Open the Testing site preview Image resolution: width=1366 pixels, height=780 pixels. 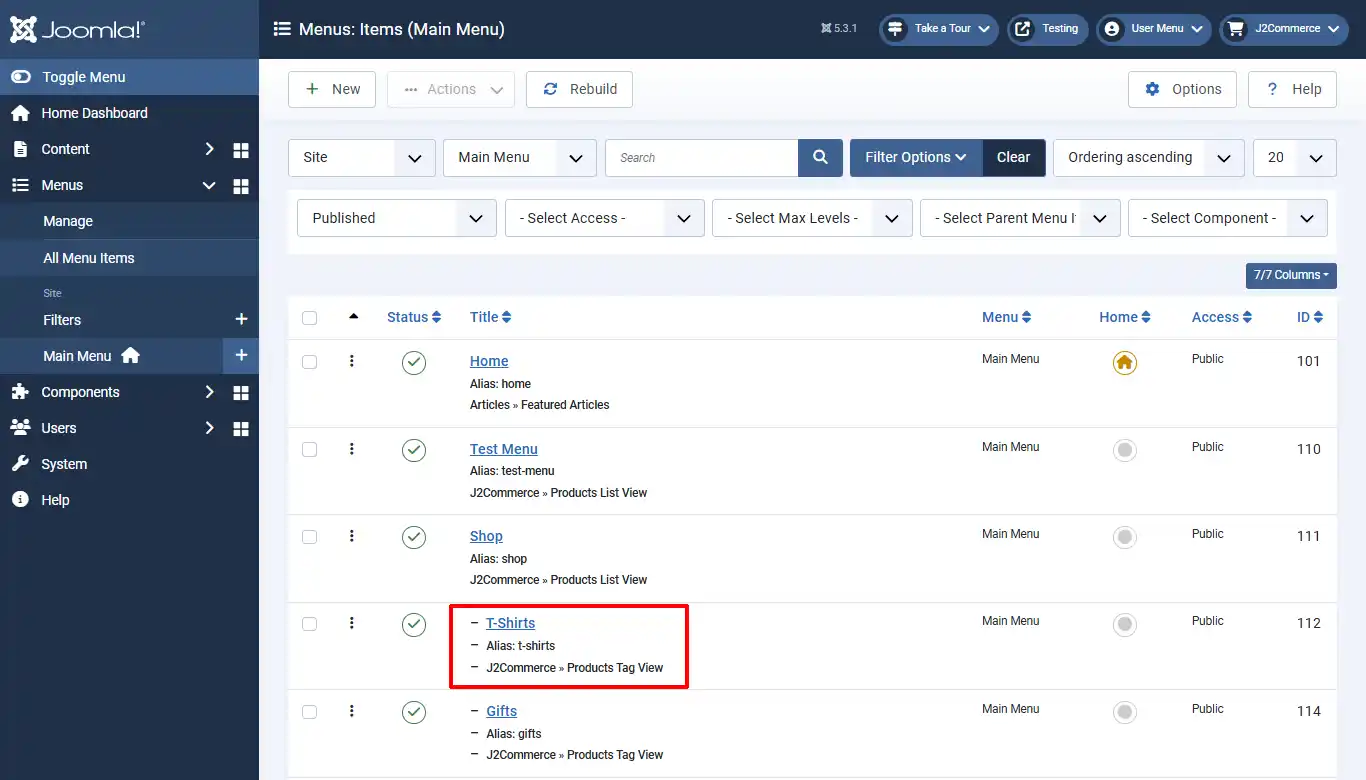(x=1048, y=29)
